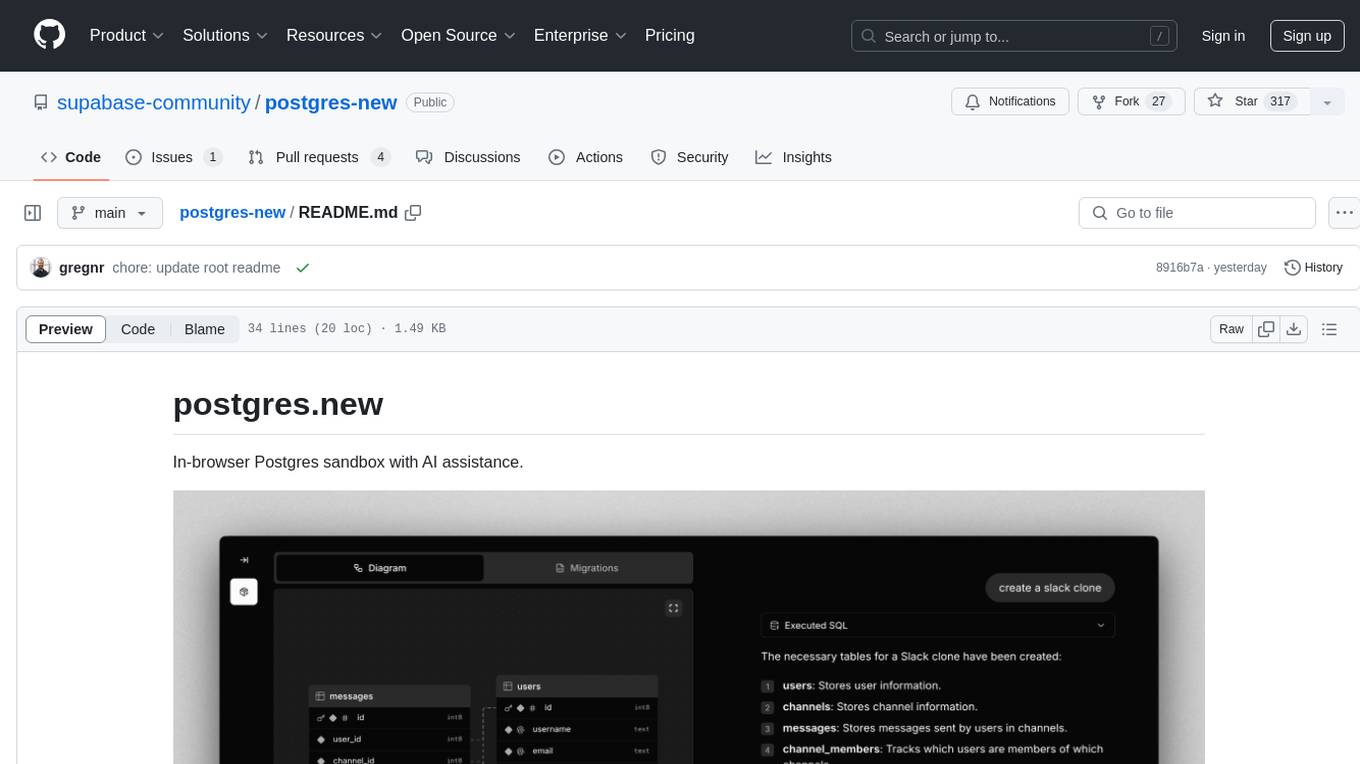Open the Issues tab

tap(174, 157)
